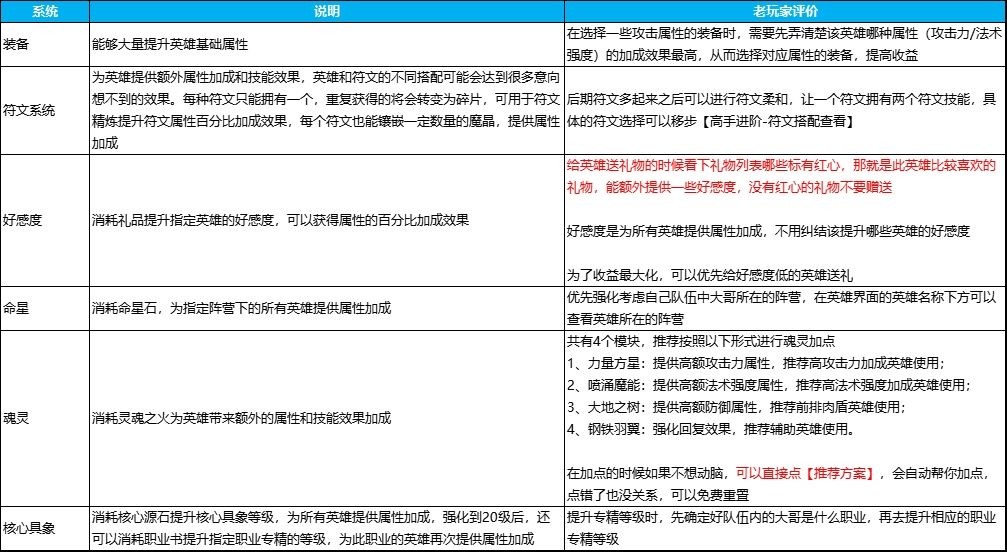Click the 系统 column header

(43, 10)
